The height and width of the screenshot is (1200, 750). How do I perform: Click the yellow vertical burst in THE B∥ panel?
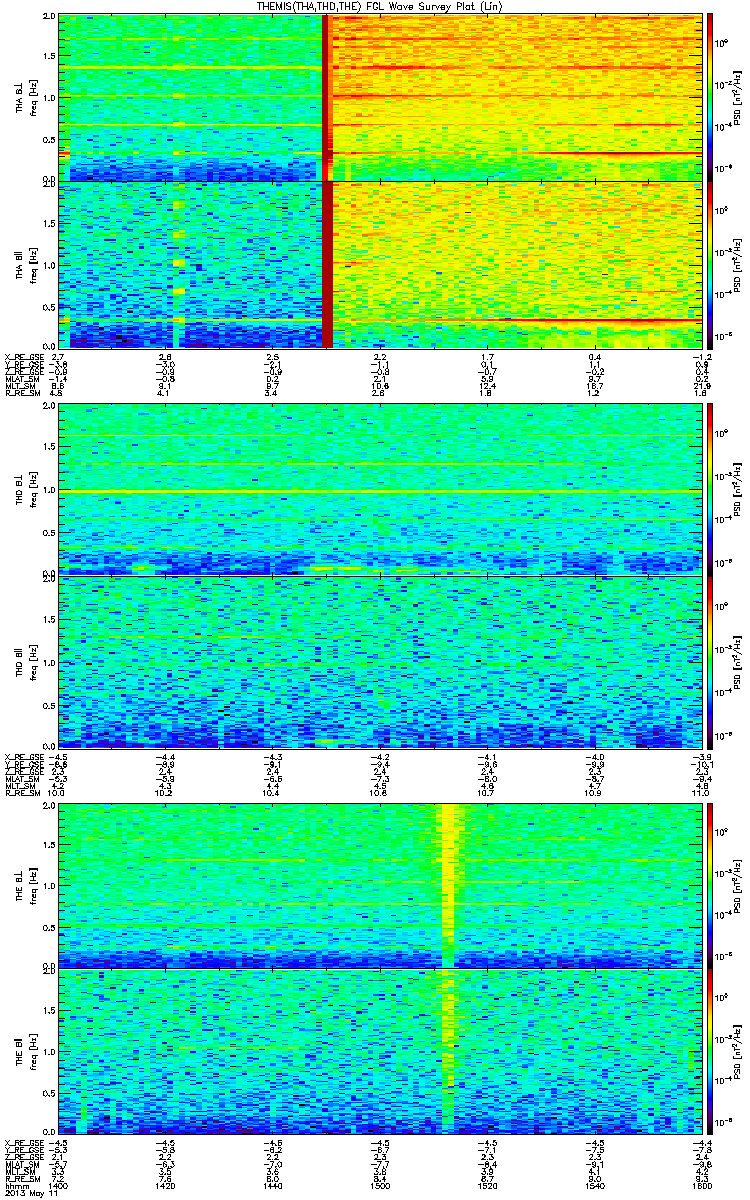coord(449,1052)
